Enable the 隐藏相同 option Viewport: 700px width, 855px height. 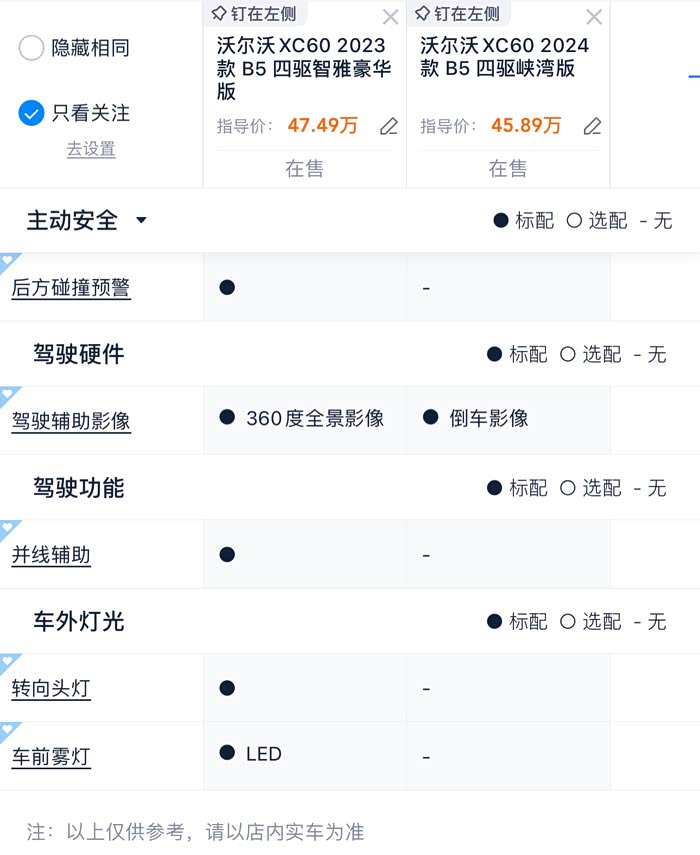click(x=31, y=48)
